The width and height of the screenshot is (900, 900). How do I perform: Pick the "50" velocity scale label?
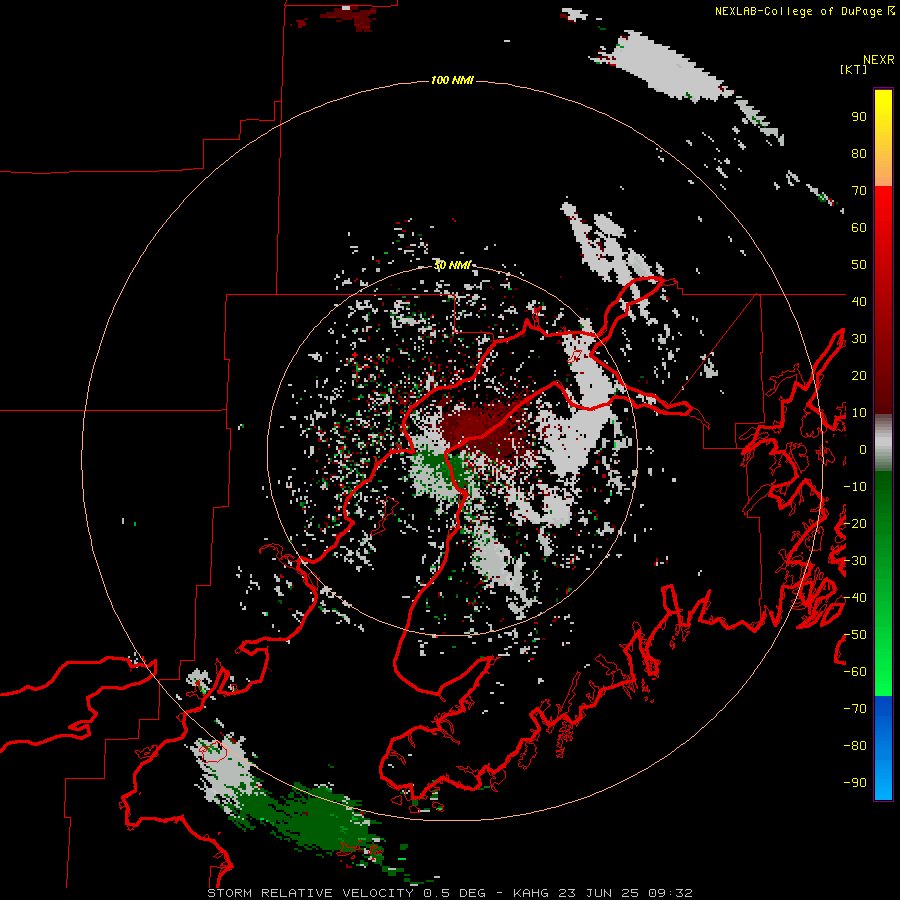coord(859,265)
